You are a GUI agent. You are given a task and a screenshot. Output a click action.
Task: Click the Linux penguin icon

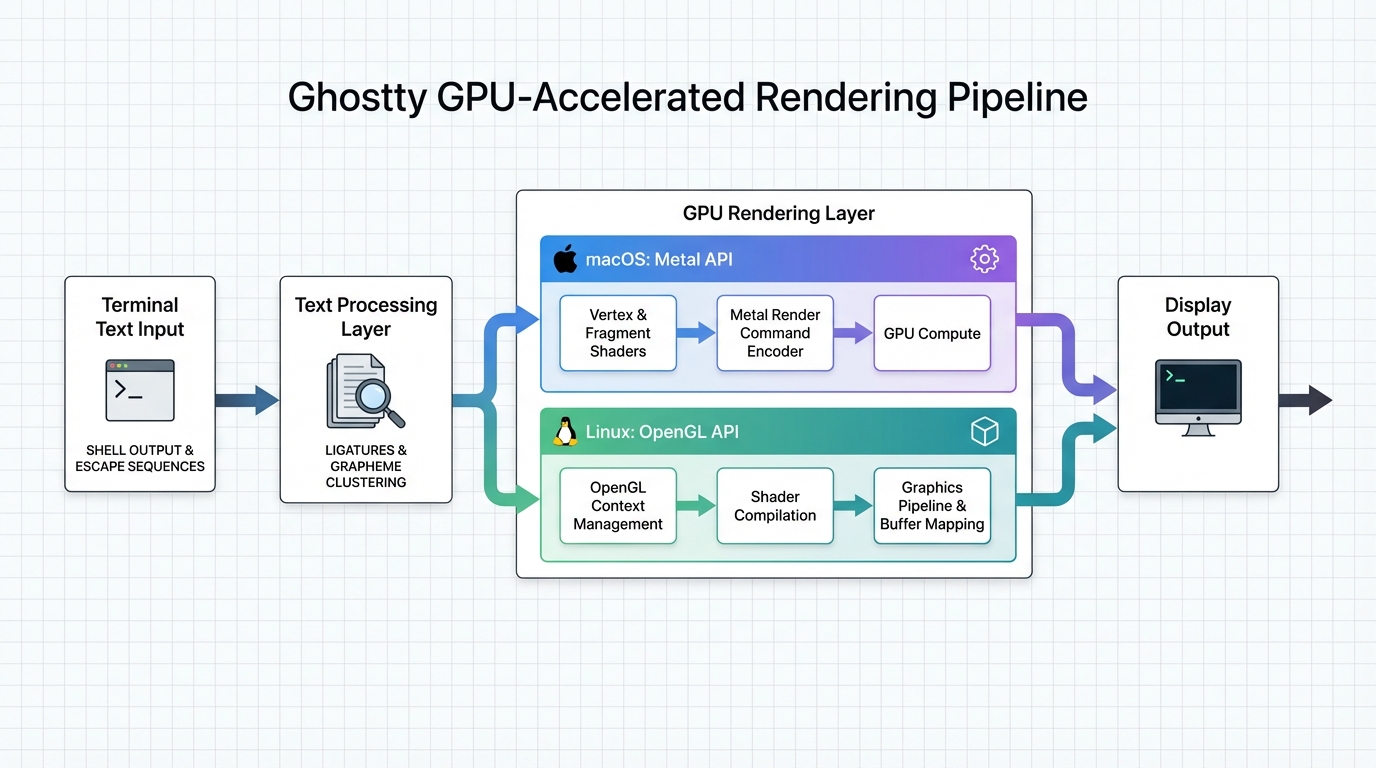pyautogui.click(x=566, y=432)
